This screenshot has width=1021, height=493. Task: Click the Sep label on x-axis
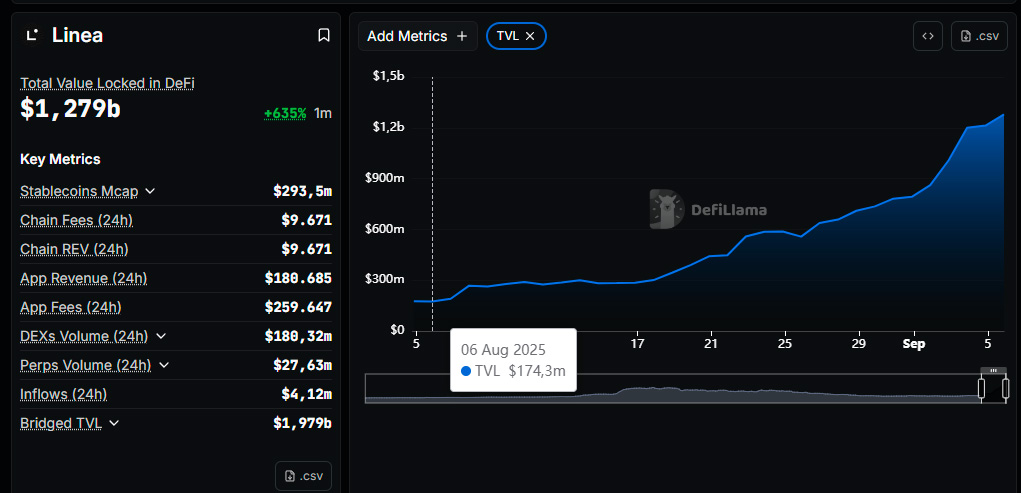(x=914, y=344)
